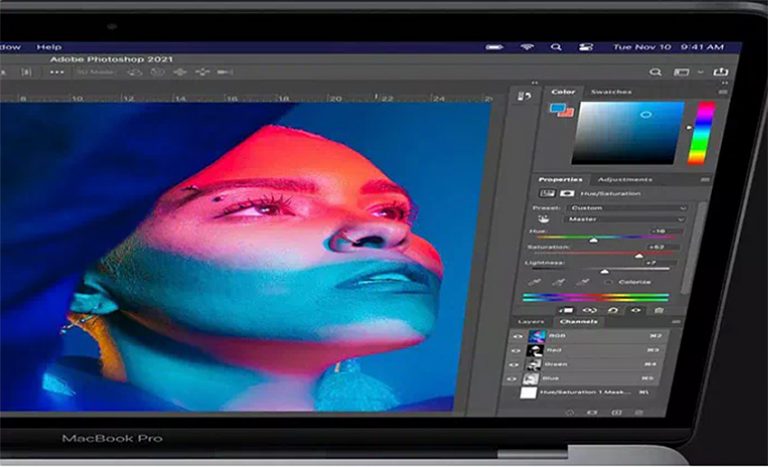Select the on-image adjustment hand tool icon

tap(545, 219)
